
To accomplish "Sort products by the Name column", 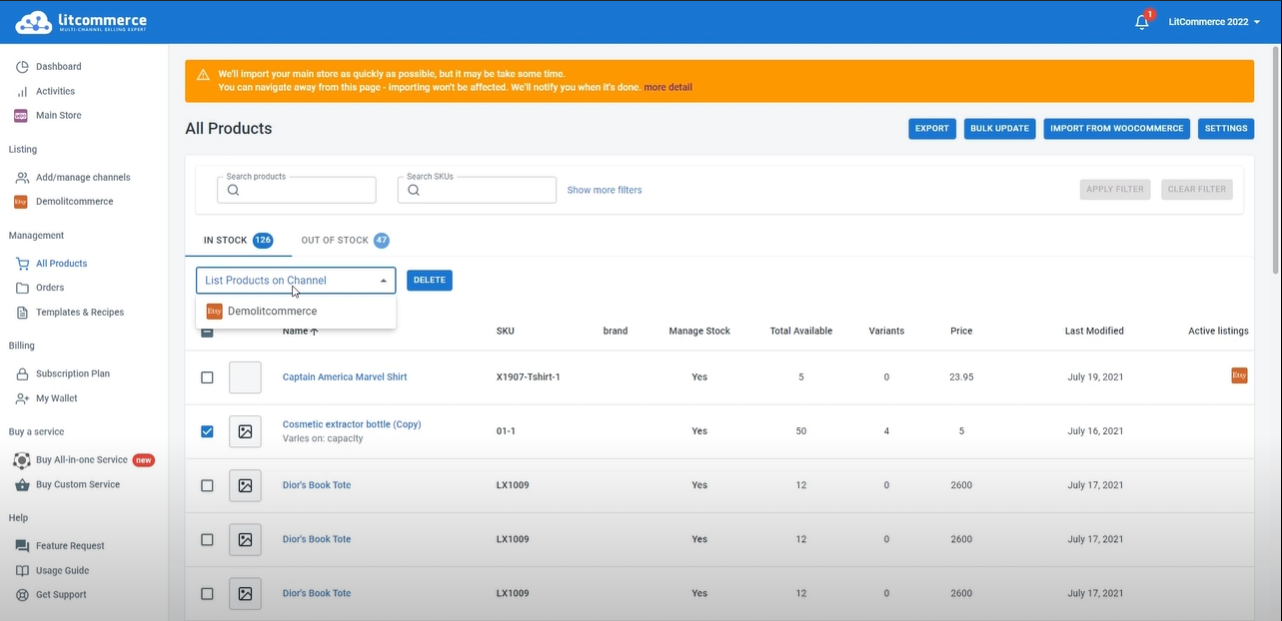I will (300, 331).
